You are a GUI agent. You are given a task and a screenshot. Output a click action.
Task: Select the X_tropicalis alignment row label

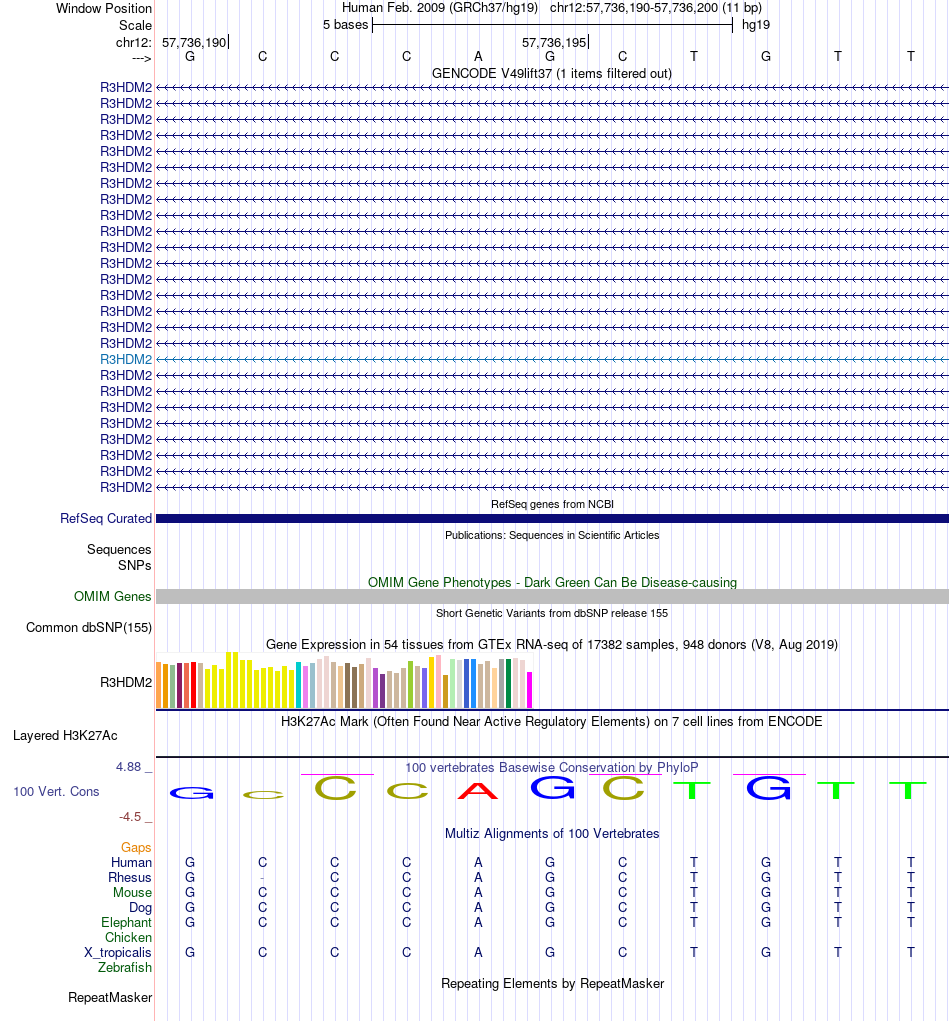point(118,952)
